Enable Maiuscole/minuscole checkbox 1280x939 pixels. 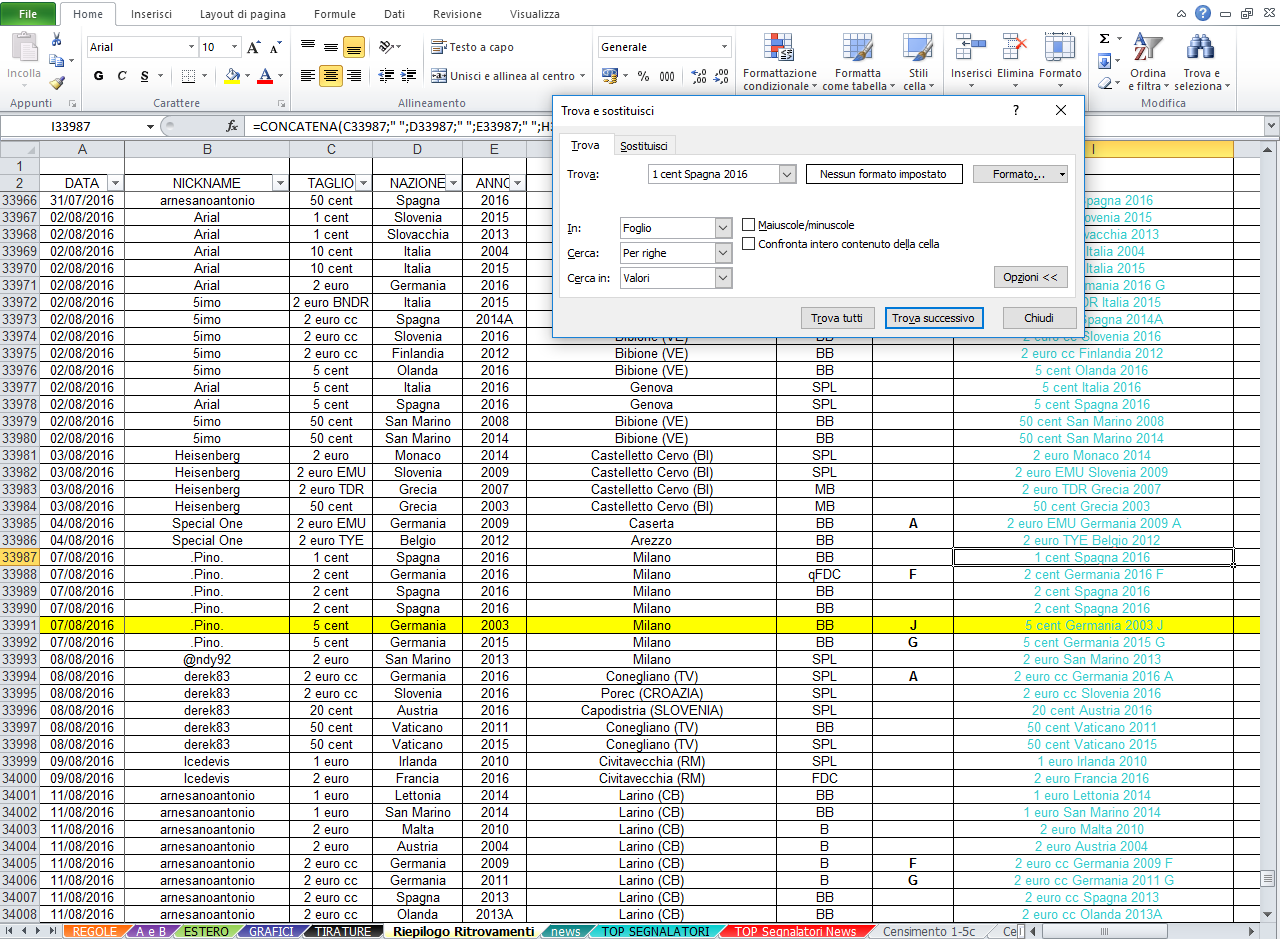[x=749, y=225]
